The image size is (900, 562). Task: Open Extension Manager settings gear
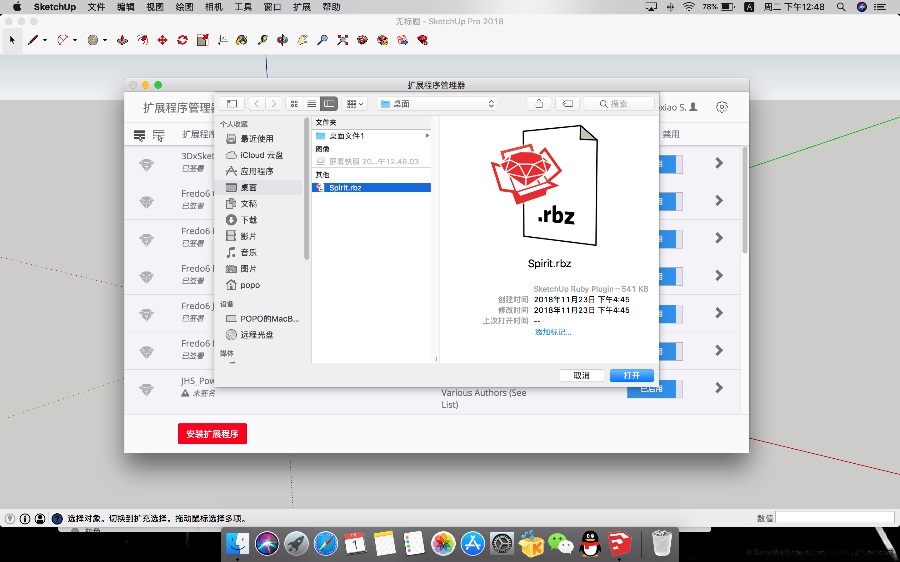click(722, 107)
